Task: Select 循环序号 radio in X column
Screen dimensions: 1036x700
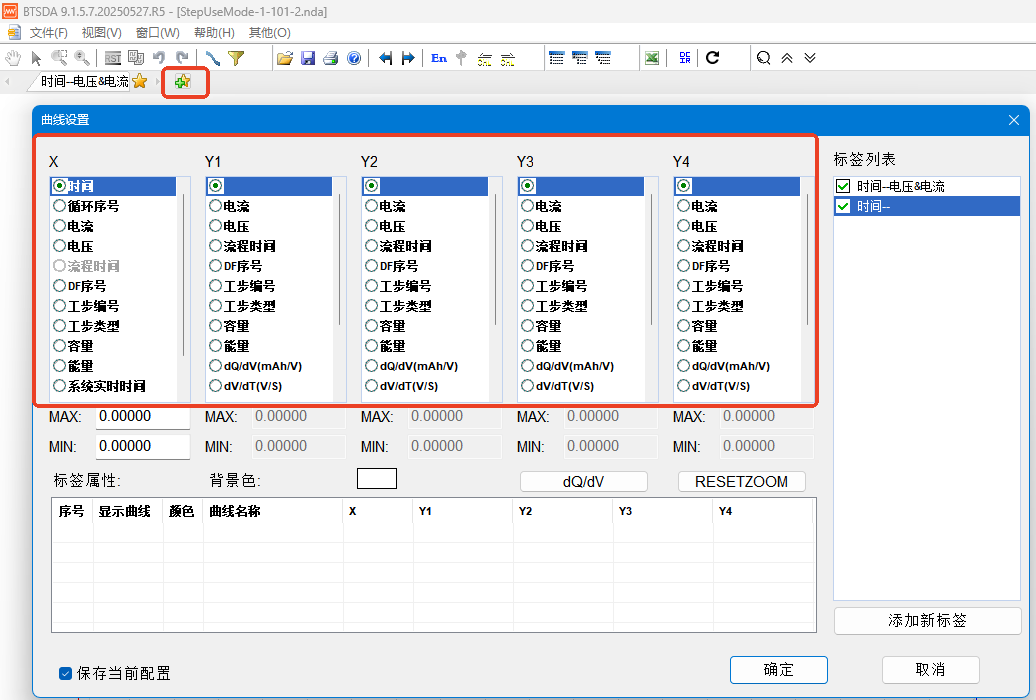Action: coord(59,206)
